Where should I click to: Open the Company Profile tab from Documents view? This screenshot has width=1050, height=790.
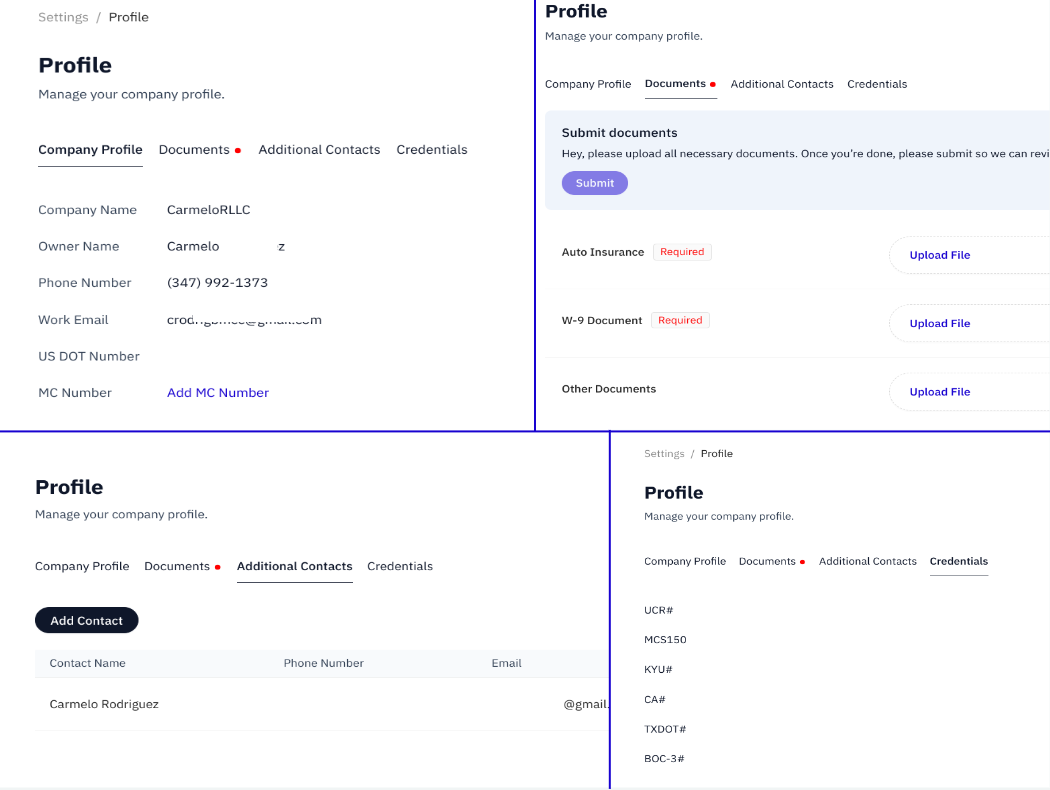click(x=588, y=84)
